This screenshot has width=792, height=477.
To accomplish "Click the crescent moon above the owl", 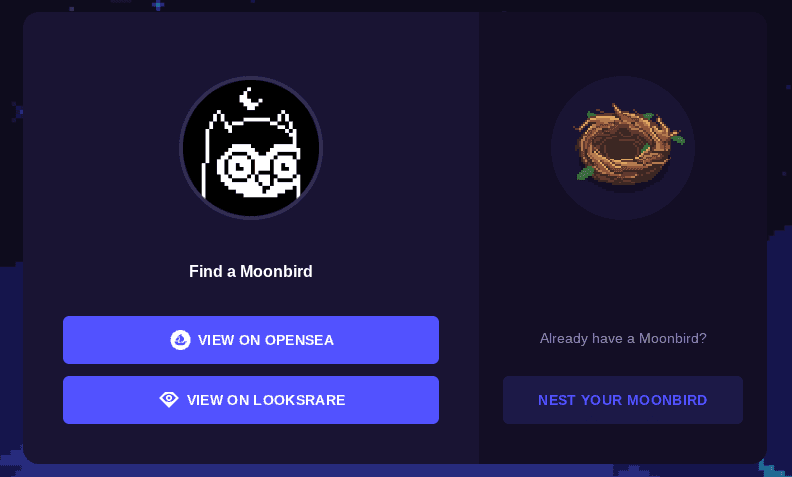I will tap(250, 99).
